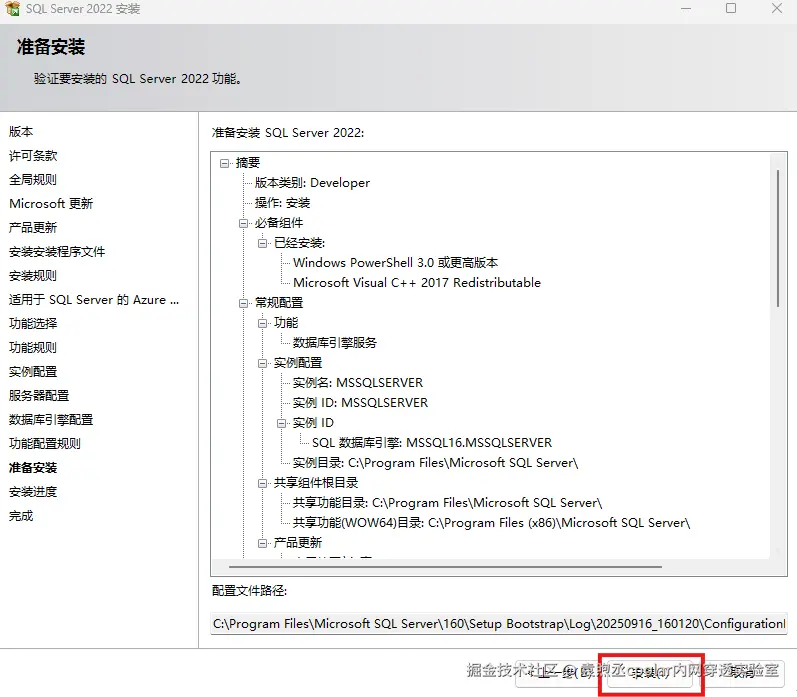Viewport: 797px width, 697px height.
Task: Select the Microsoft 更新 step
Action: point(51,203)
